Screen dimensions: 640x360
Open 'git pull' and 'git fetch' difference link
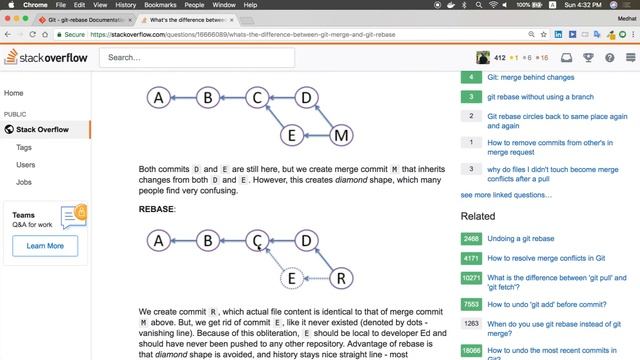coord(557,282)
